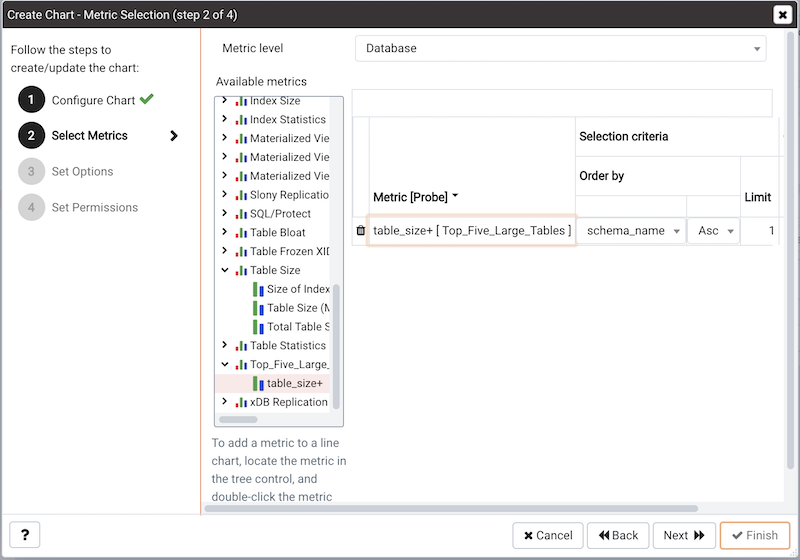Click the table_size+ metric icon in tree
Viewport: 800px width, 560px height.
click(258, 384)
